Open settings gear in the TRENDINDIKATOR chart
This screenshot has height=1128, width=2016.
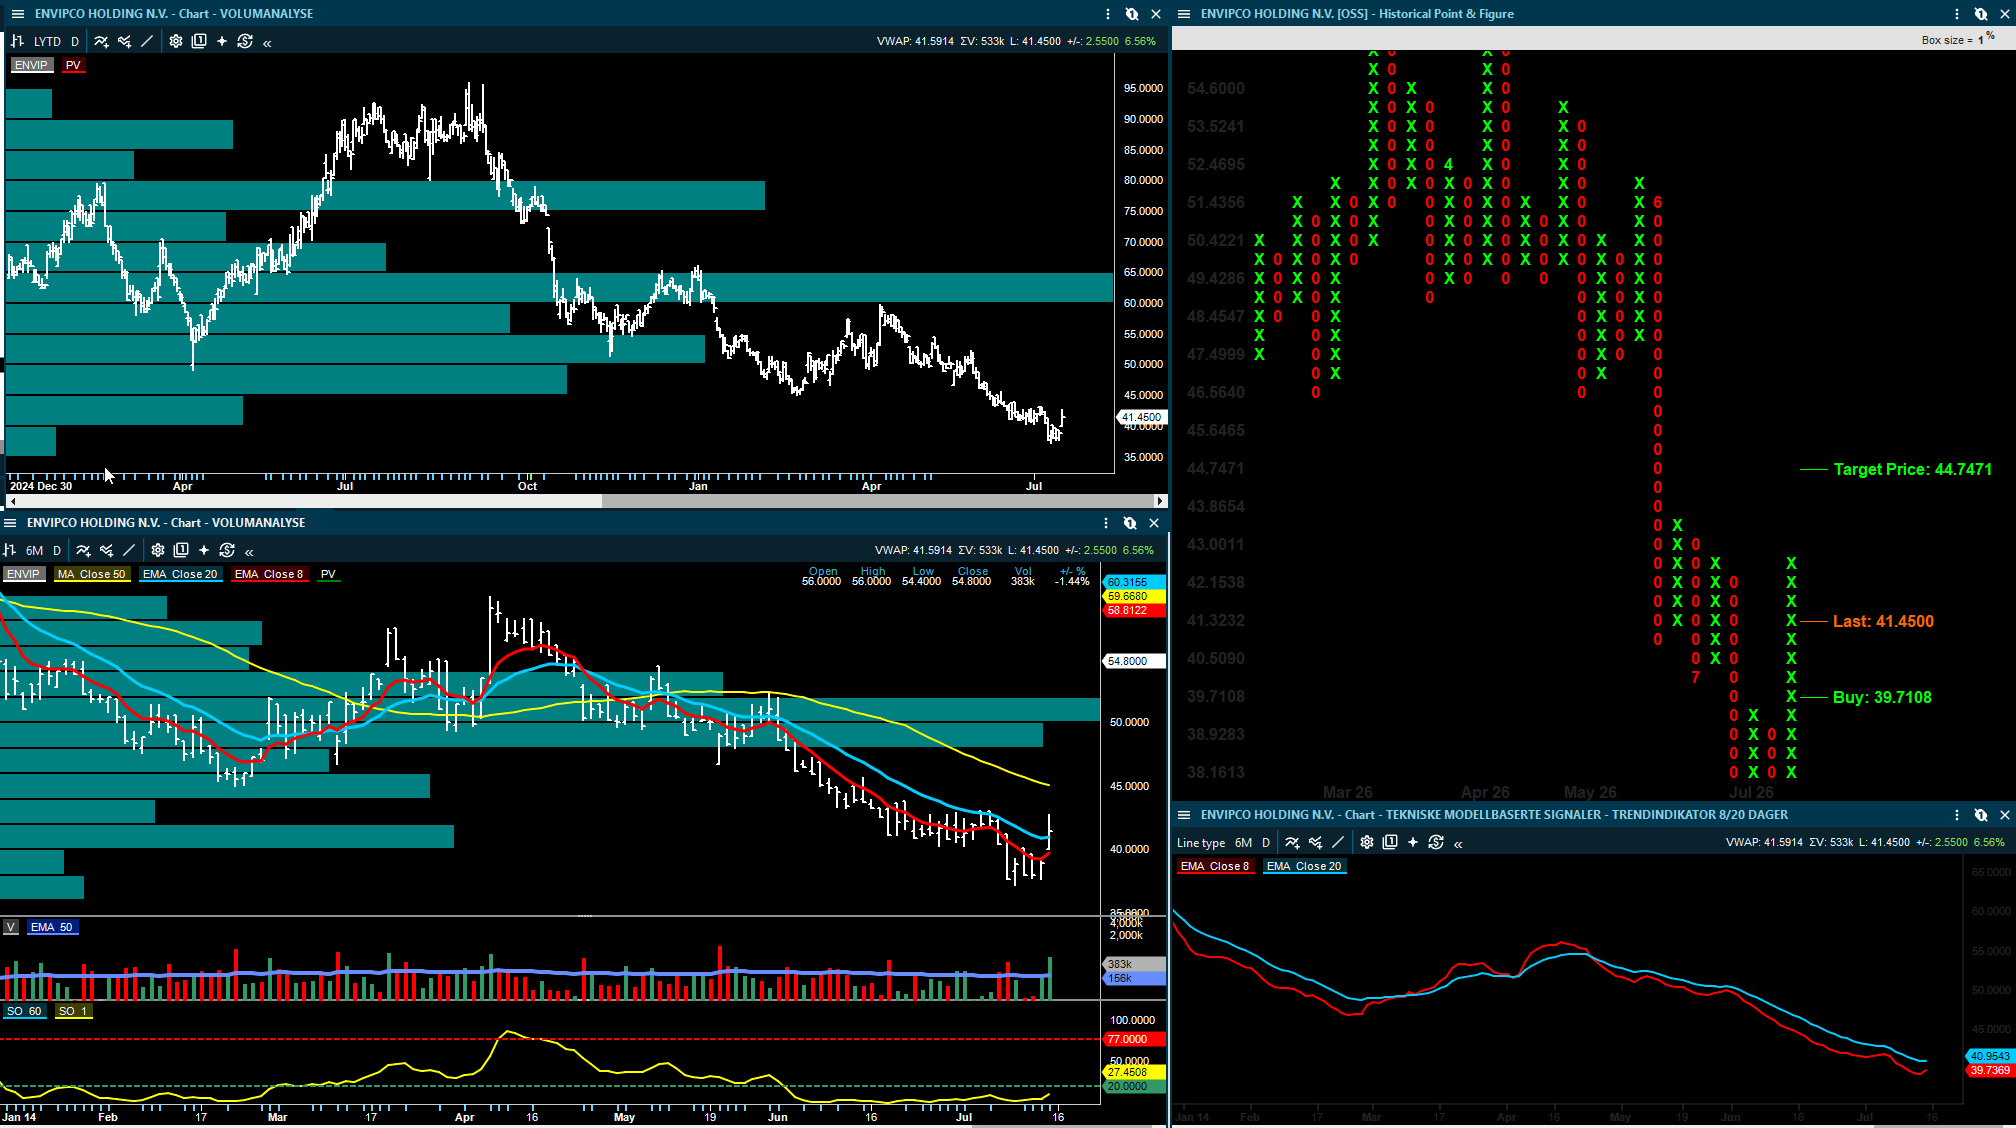point(1367,843)
